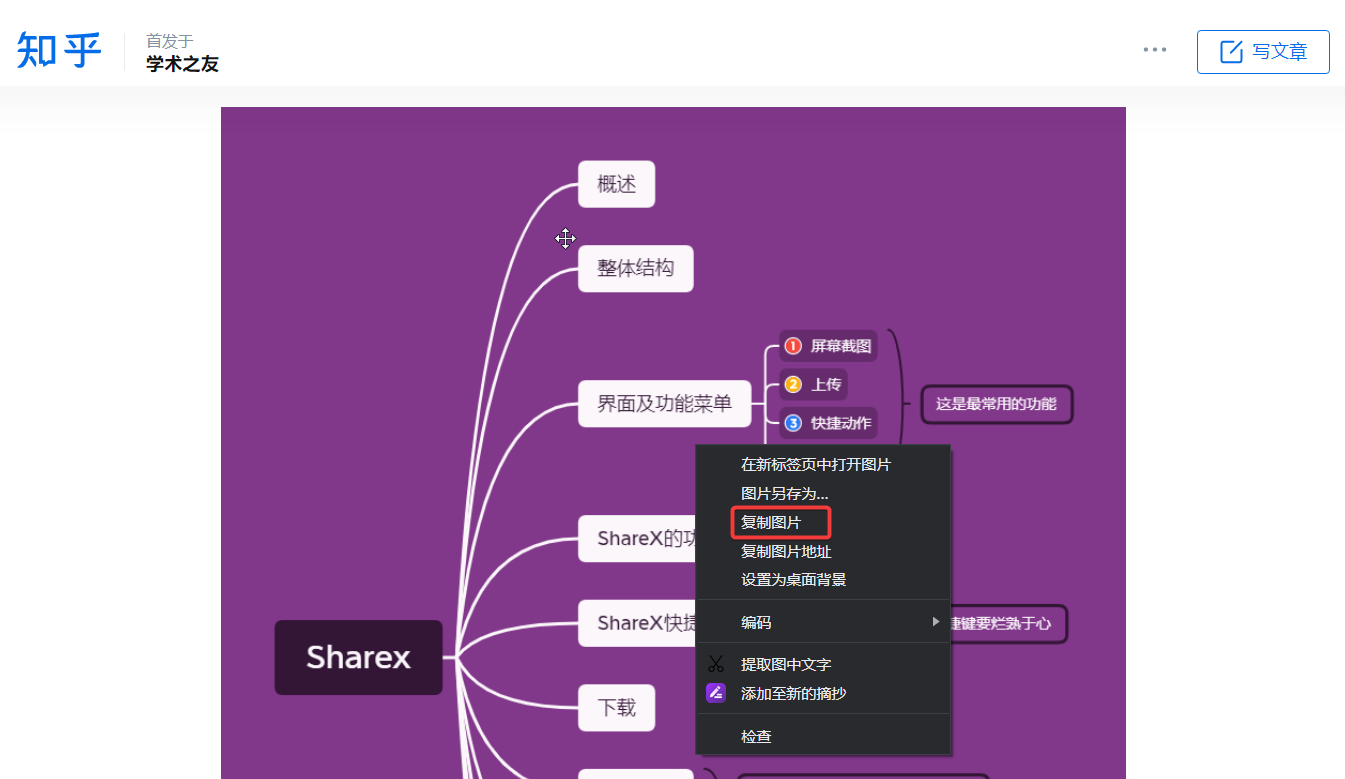Image resolution: width=1345 pixels, height=779 pixels.
Task: Choose 在新标签页中打开图片 from the context menu
Action: 823,464
